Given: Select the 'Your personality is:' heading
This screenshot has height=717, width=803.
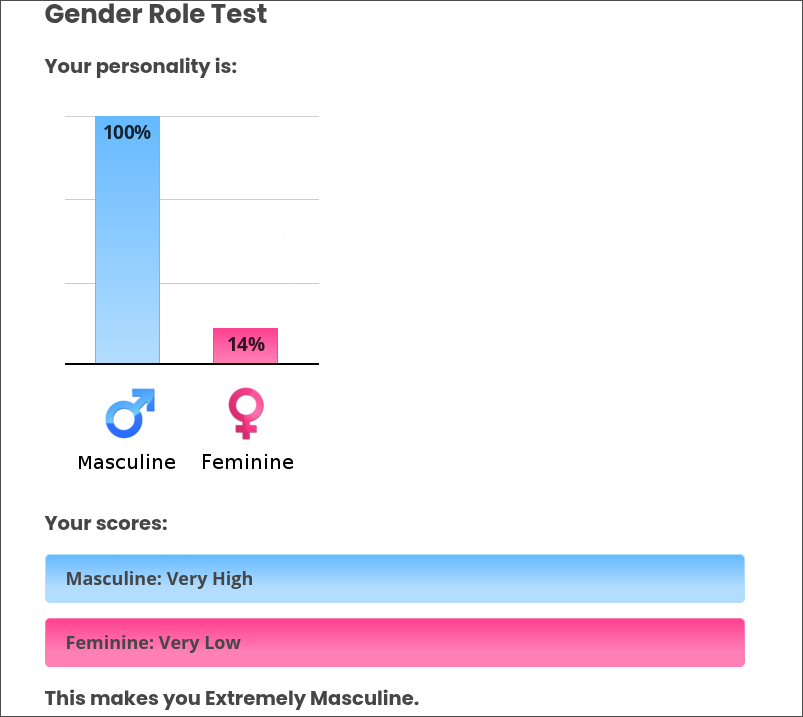Looking at the screenshot, I should tap(141, 68).
